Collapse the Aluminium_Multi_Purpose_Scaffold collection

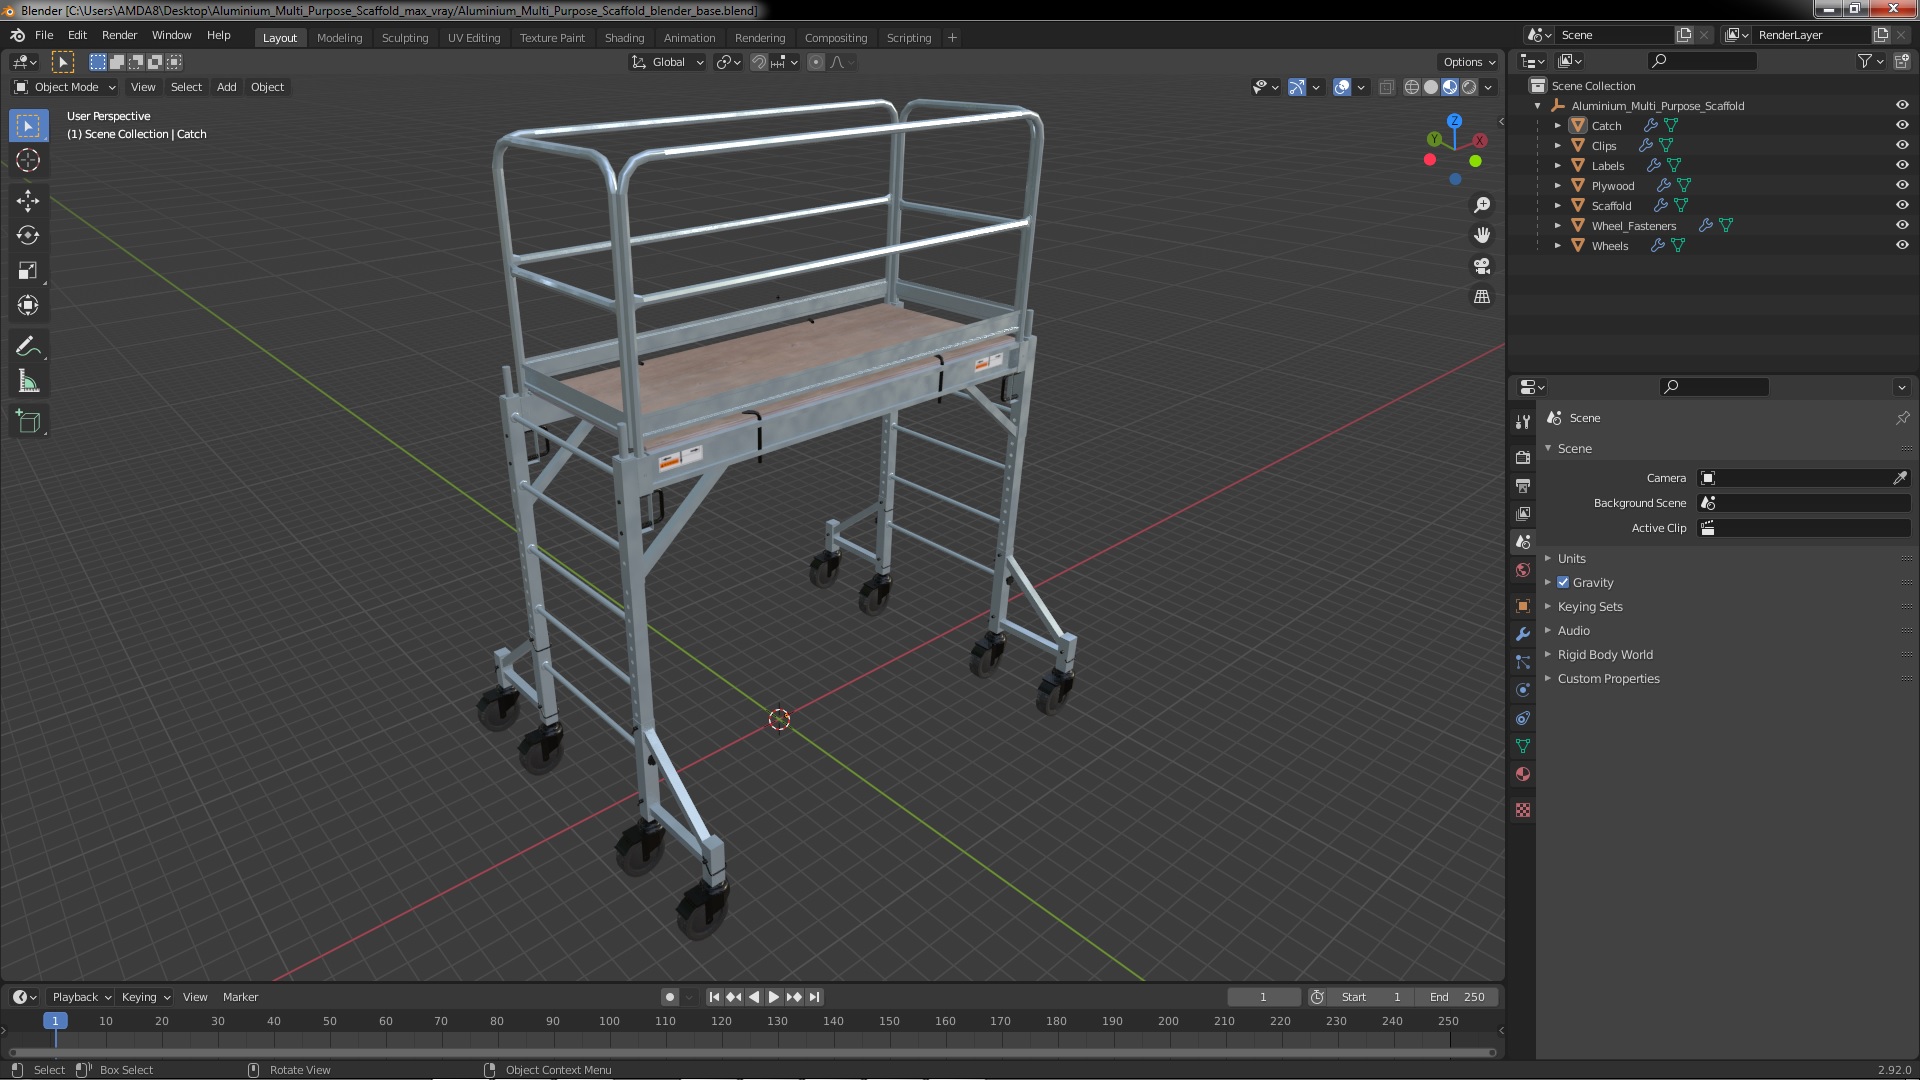tap(1537, 106)
